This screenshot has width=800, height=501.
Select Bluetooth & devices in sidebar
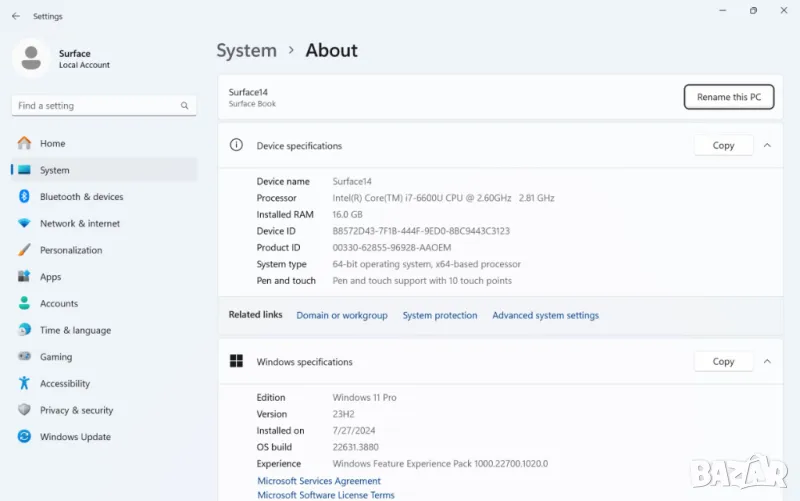pos(81,197)
